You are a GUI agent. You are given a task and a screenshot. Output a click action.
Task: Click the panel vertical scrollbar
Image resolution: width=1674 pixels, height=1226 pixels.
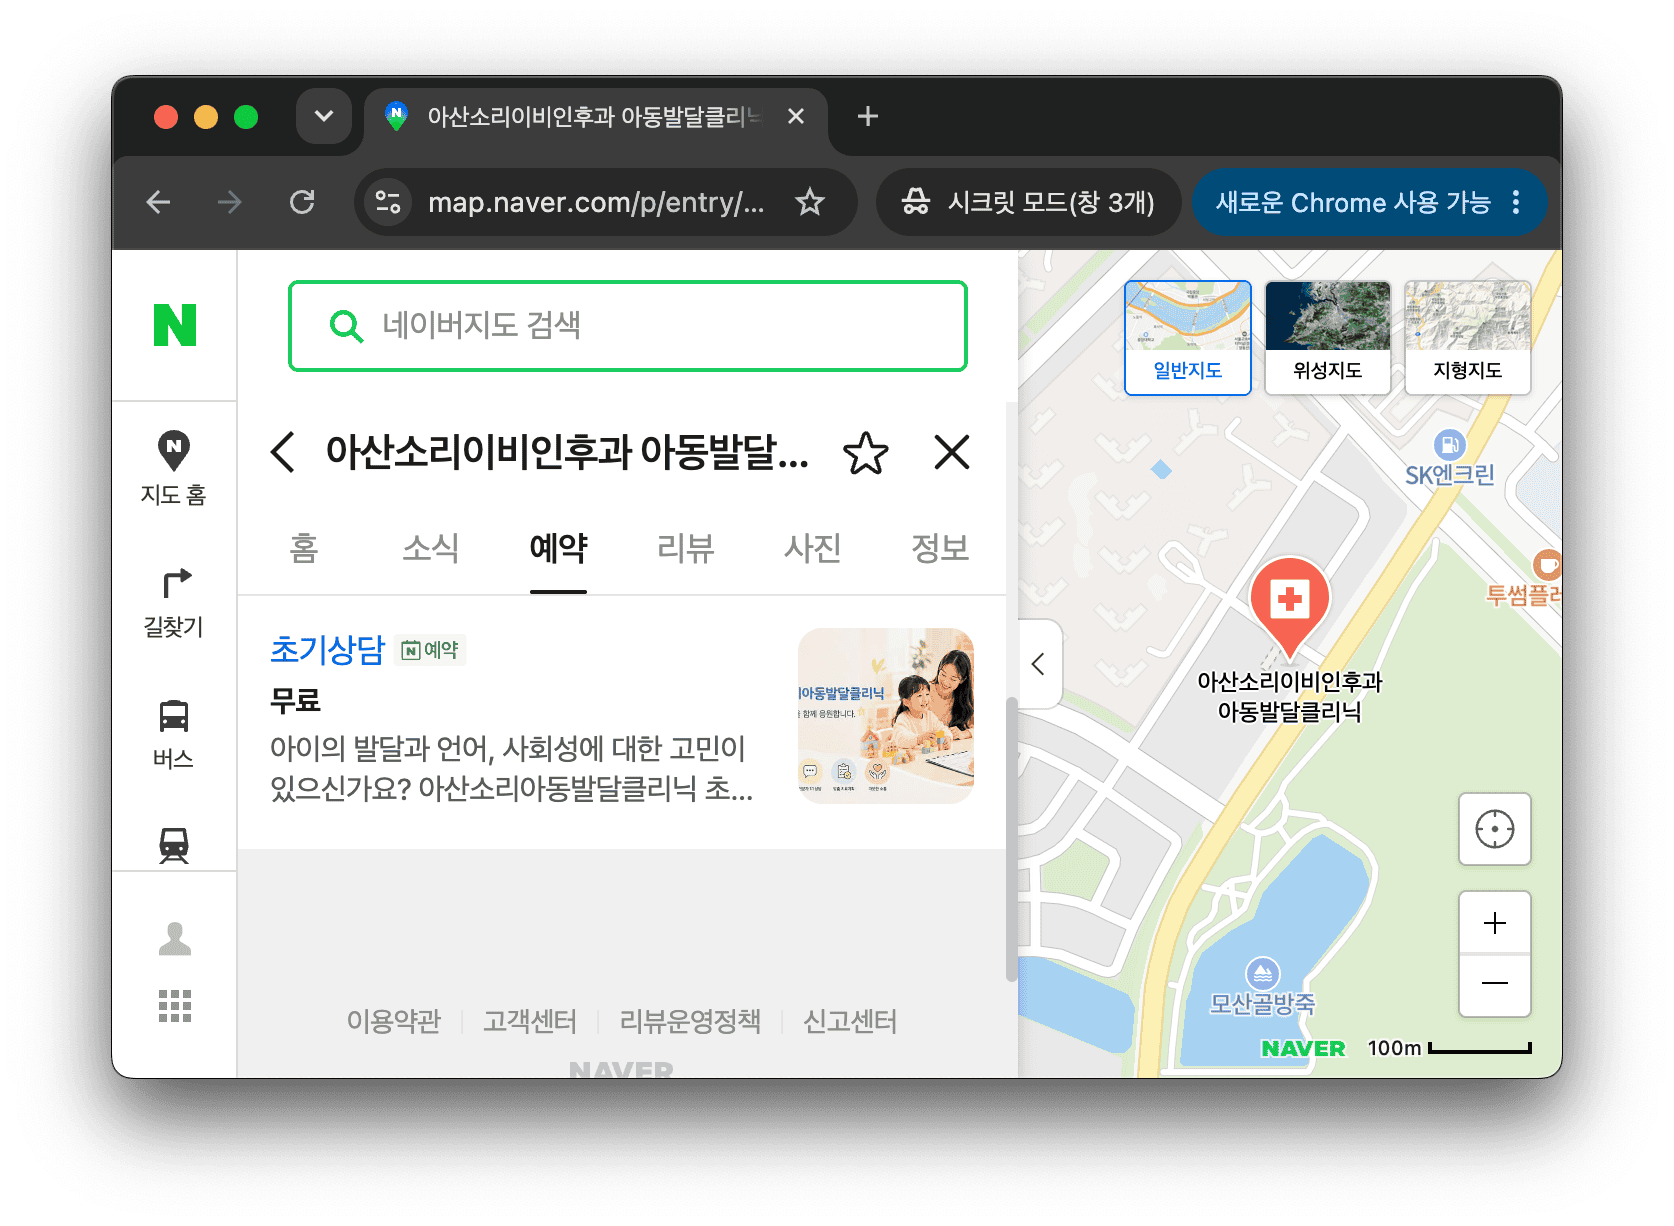[1011, 840]
